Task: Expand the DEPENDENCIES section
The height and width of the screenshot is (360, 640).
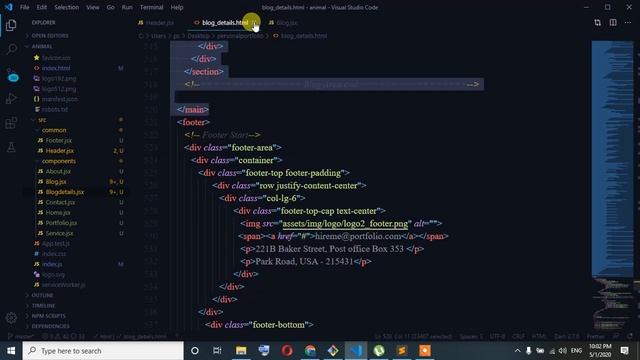Action: (50, 326)
